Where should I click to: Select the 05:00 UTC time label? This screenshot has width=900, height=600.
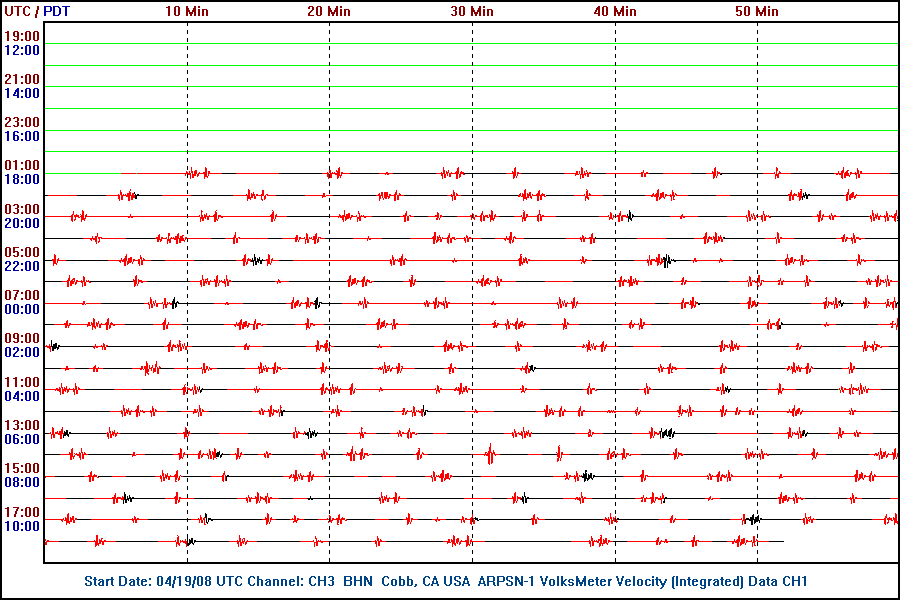22,252
